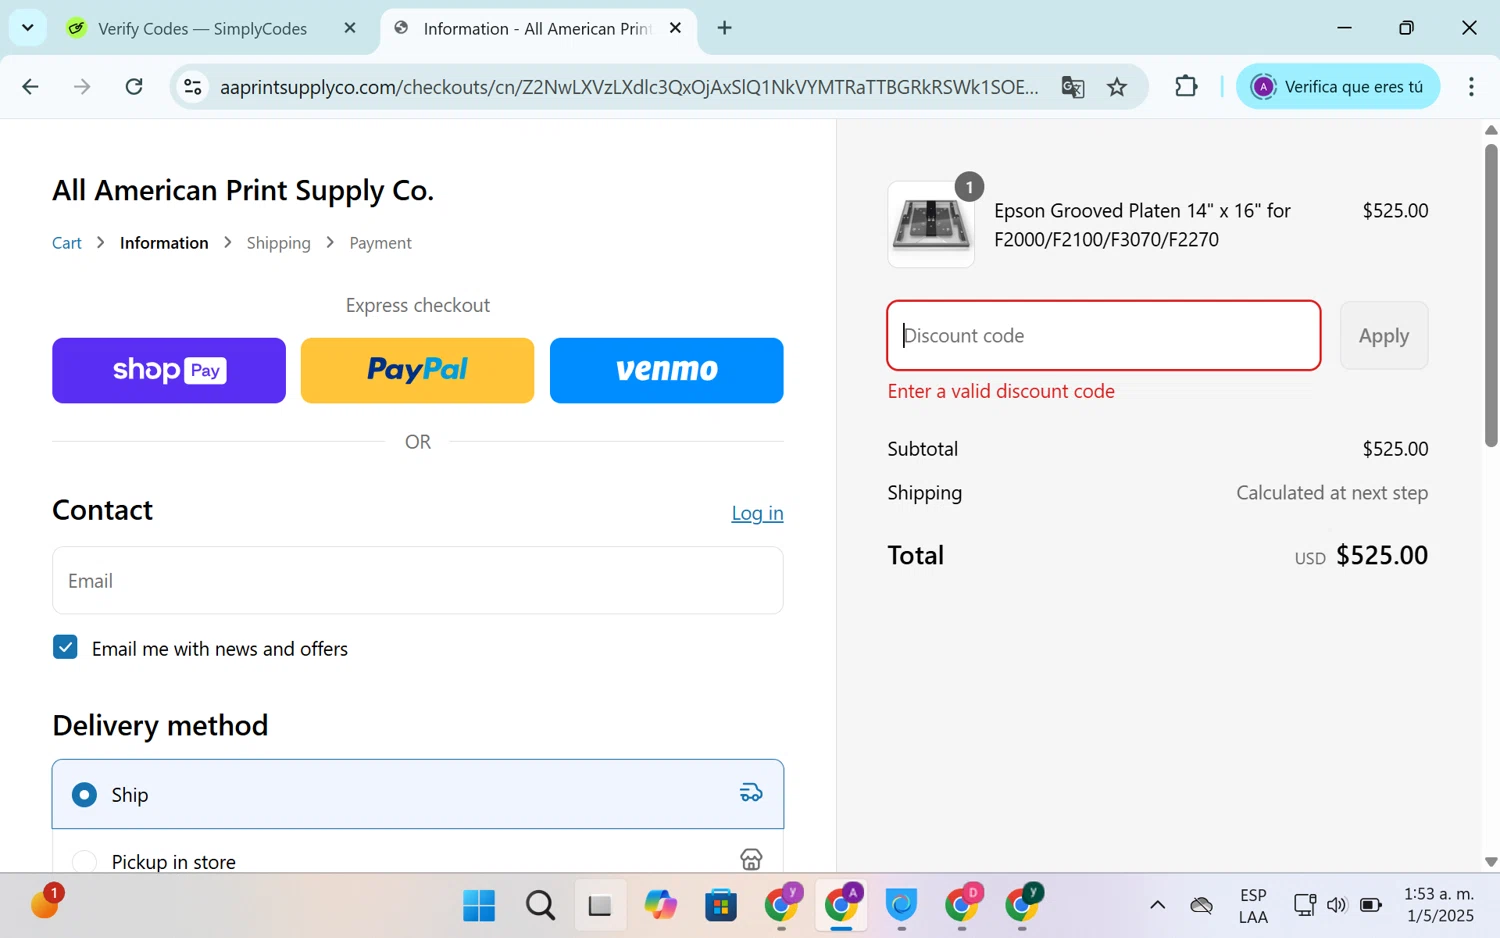Focus the Discount code field

tap(1104, 336)
